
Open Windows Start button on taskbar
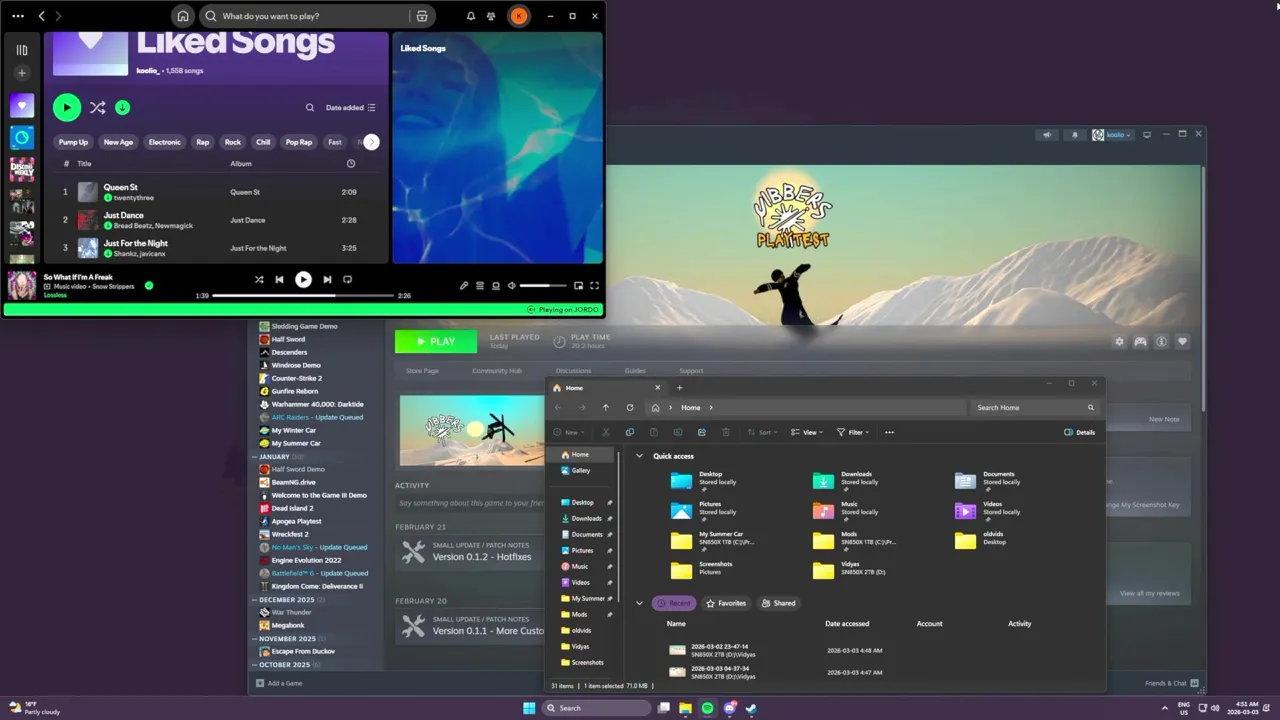(529, 708)
